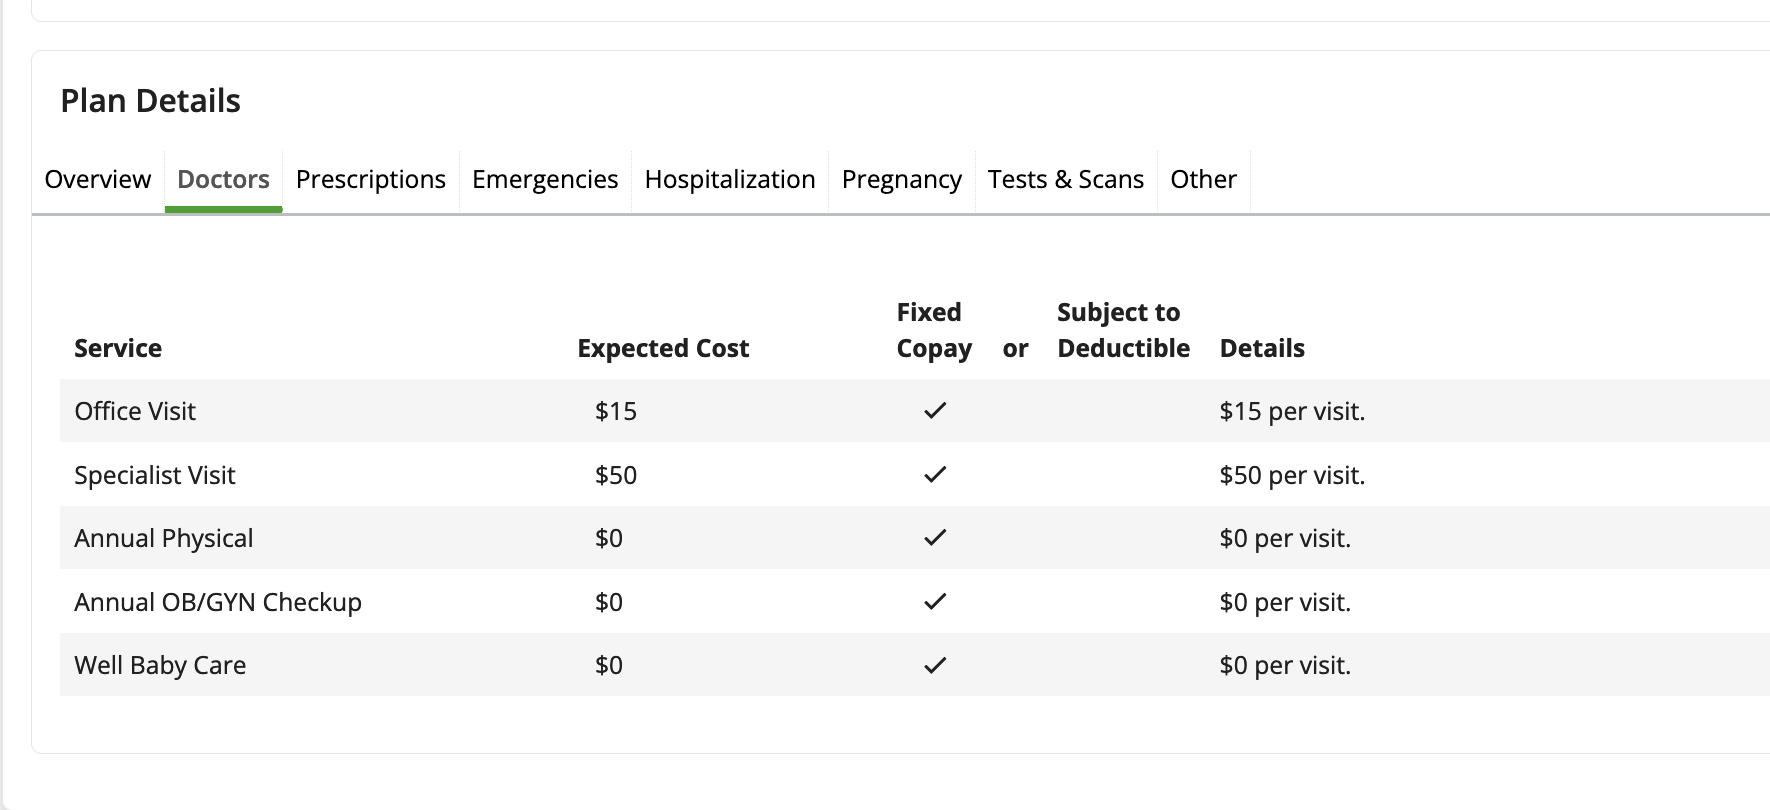The height and width of the screenshot is (810, 1770).
Task: Switch to the Prescriptions tab
Action: point(371,180)
